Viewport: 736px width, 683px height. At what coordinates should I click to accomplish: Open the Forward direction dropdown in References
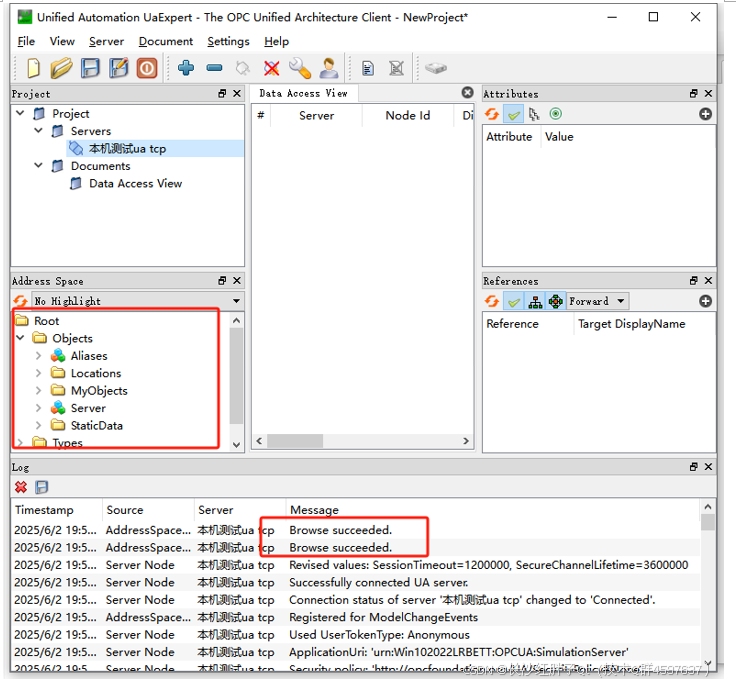coord(597,301)
